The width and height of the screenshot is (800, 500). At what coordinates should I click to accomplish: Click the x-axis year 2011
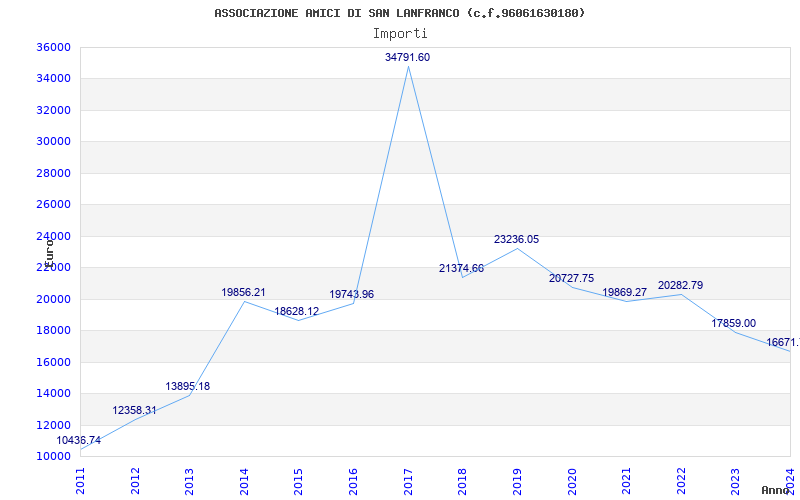(80, 481)
